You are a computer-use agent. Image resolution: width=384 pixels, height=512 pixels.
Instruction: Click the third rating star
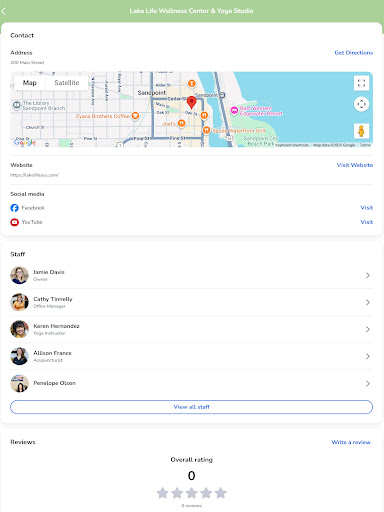pyautogui.click(x=192, y=493)
